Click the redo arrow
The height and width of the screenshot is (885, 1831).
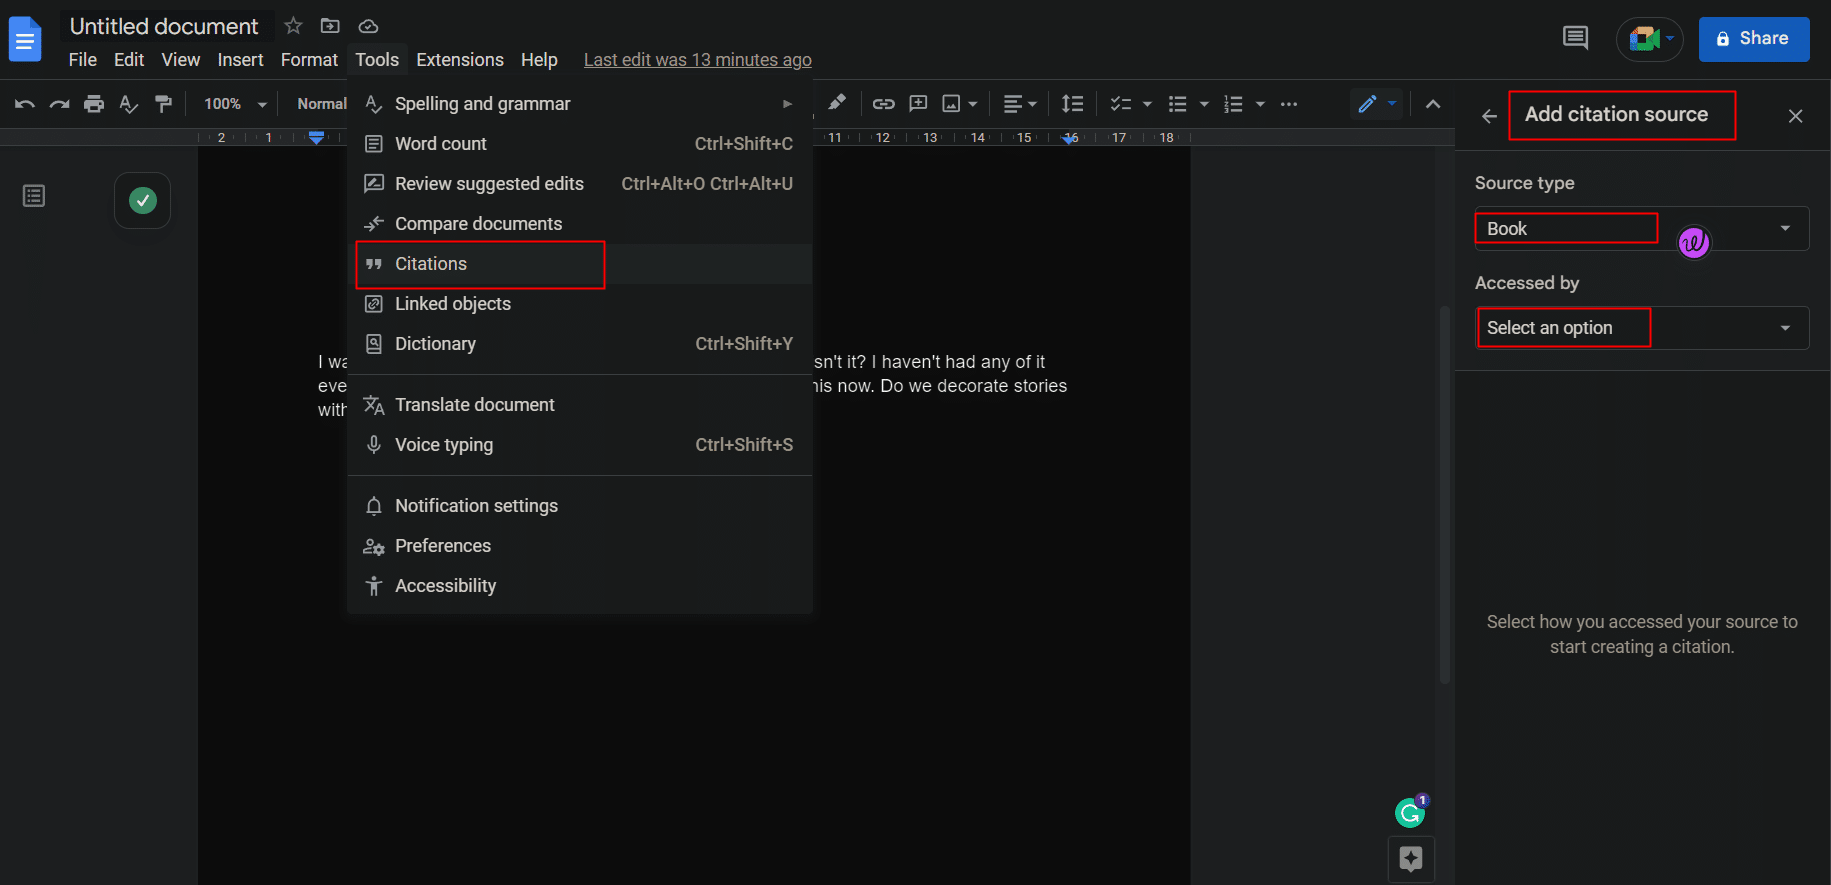coord(60,104)
